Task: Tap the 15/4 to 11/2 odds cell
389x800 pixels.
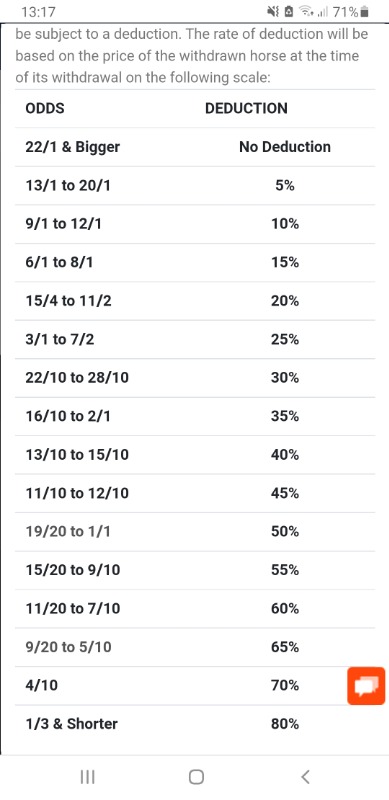Action: (x=68, y=301)
